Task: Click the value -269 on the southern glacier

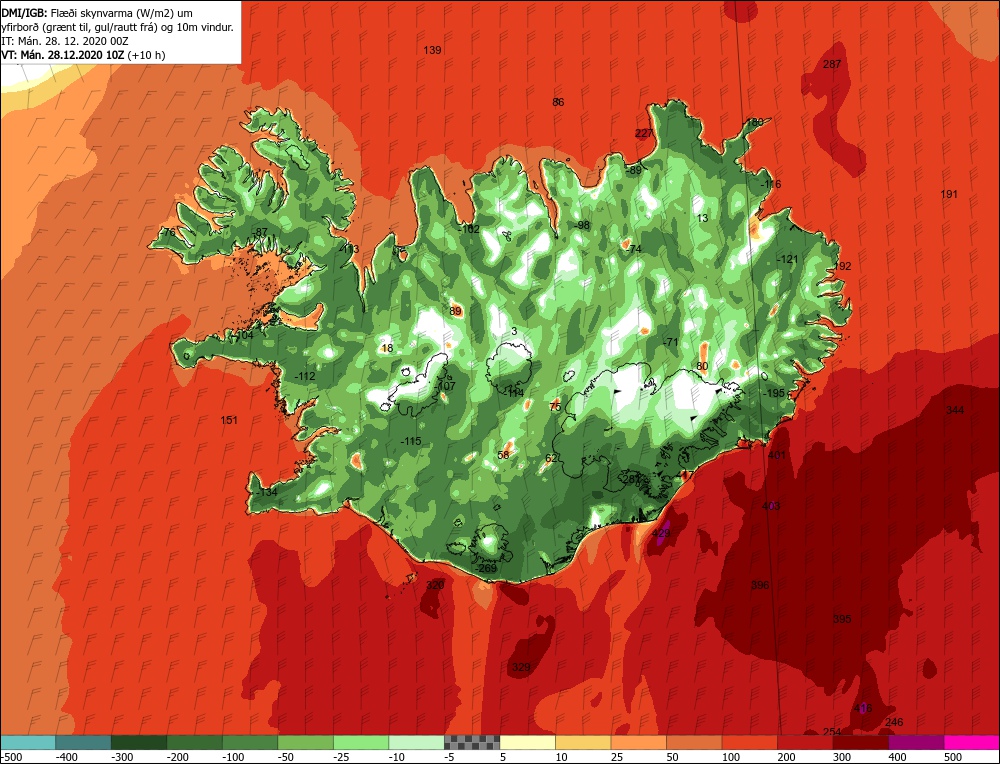Action: pos(485,568)
